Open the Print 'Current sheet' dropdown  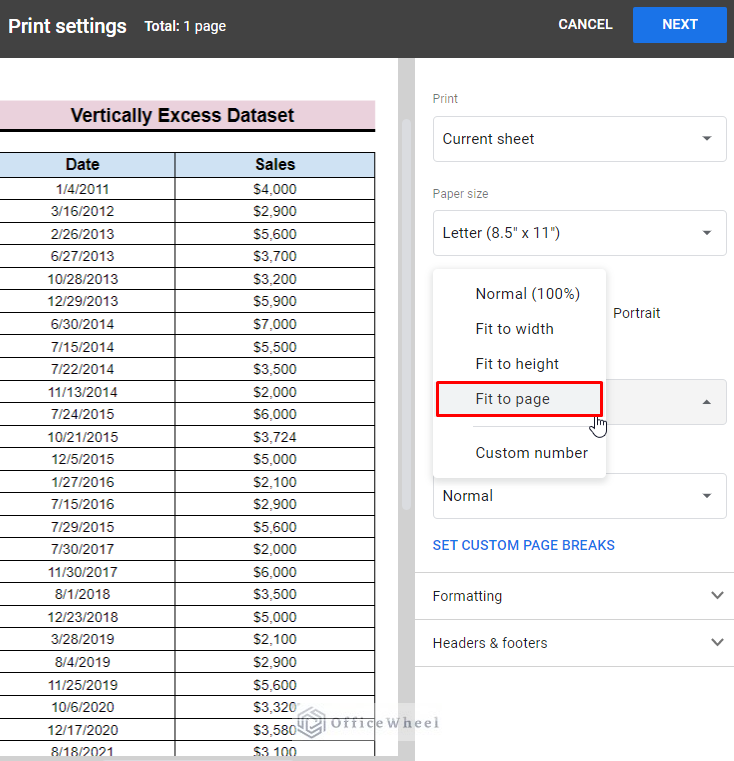click(x=579, y=139)
